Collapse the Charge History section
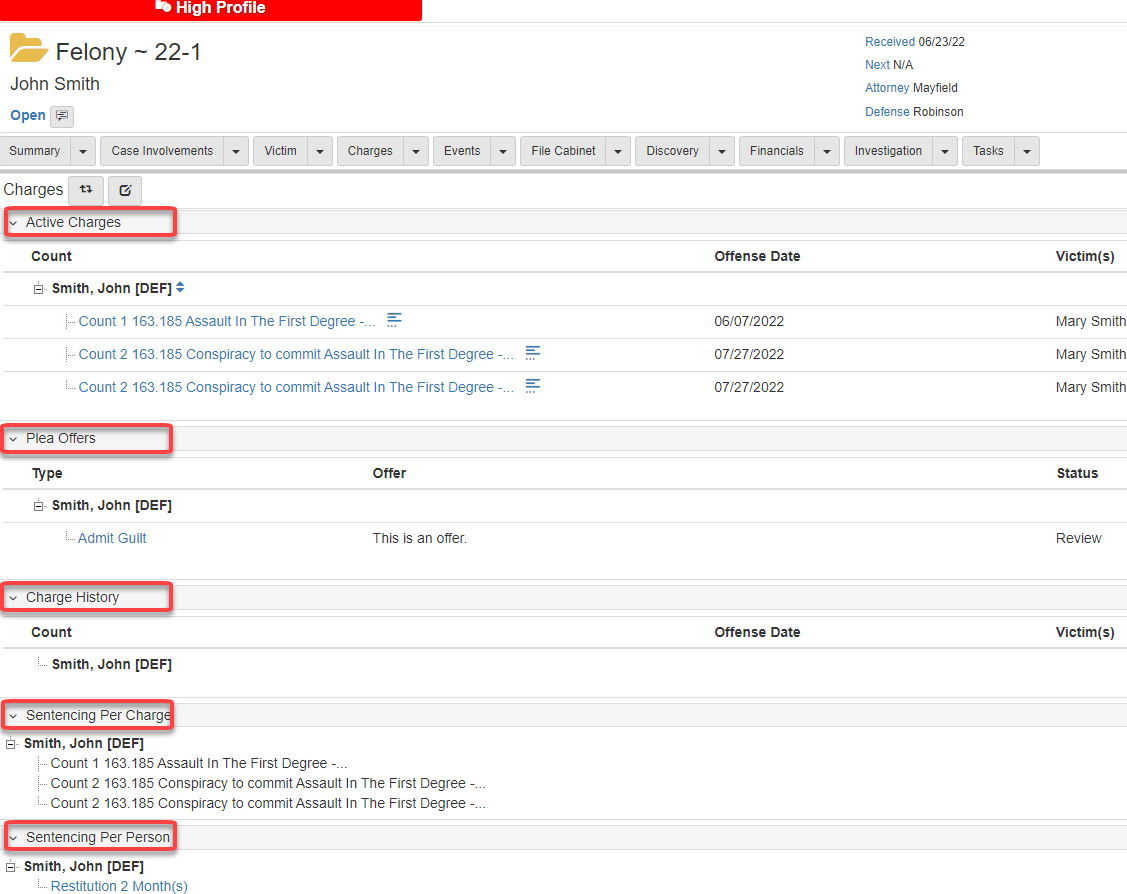The width and height of the screenshot is (1127, 894). pyautogui.click(x=14, y=598)
